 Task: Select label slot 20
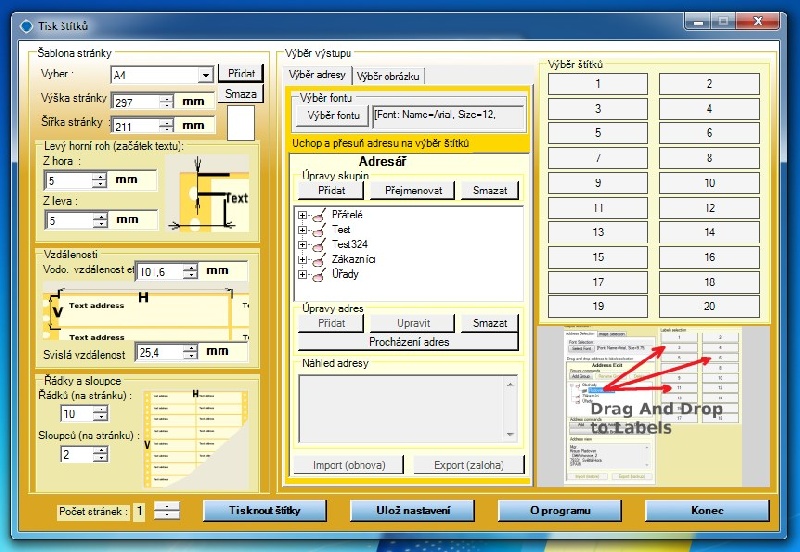pyautogui.click(x=709, y=307)
